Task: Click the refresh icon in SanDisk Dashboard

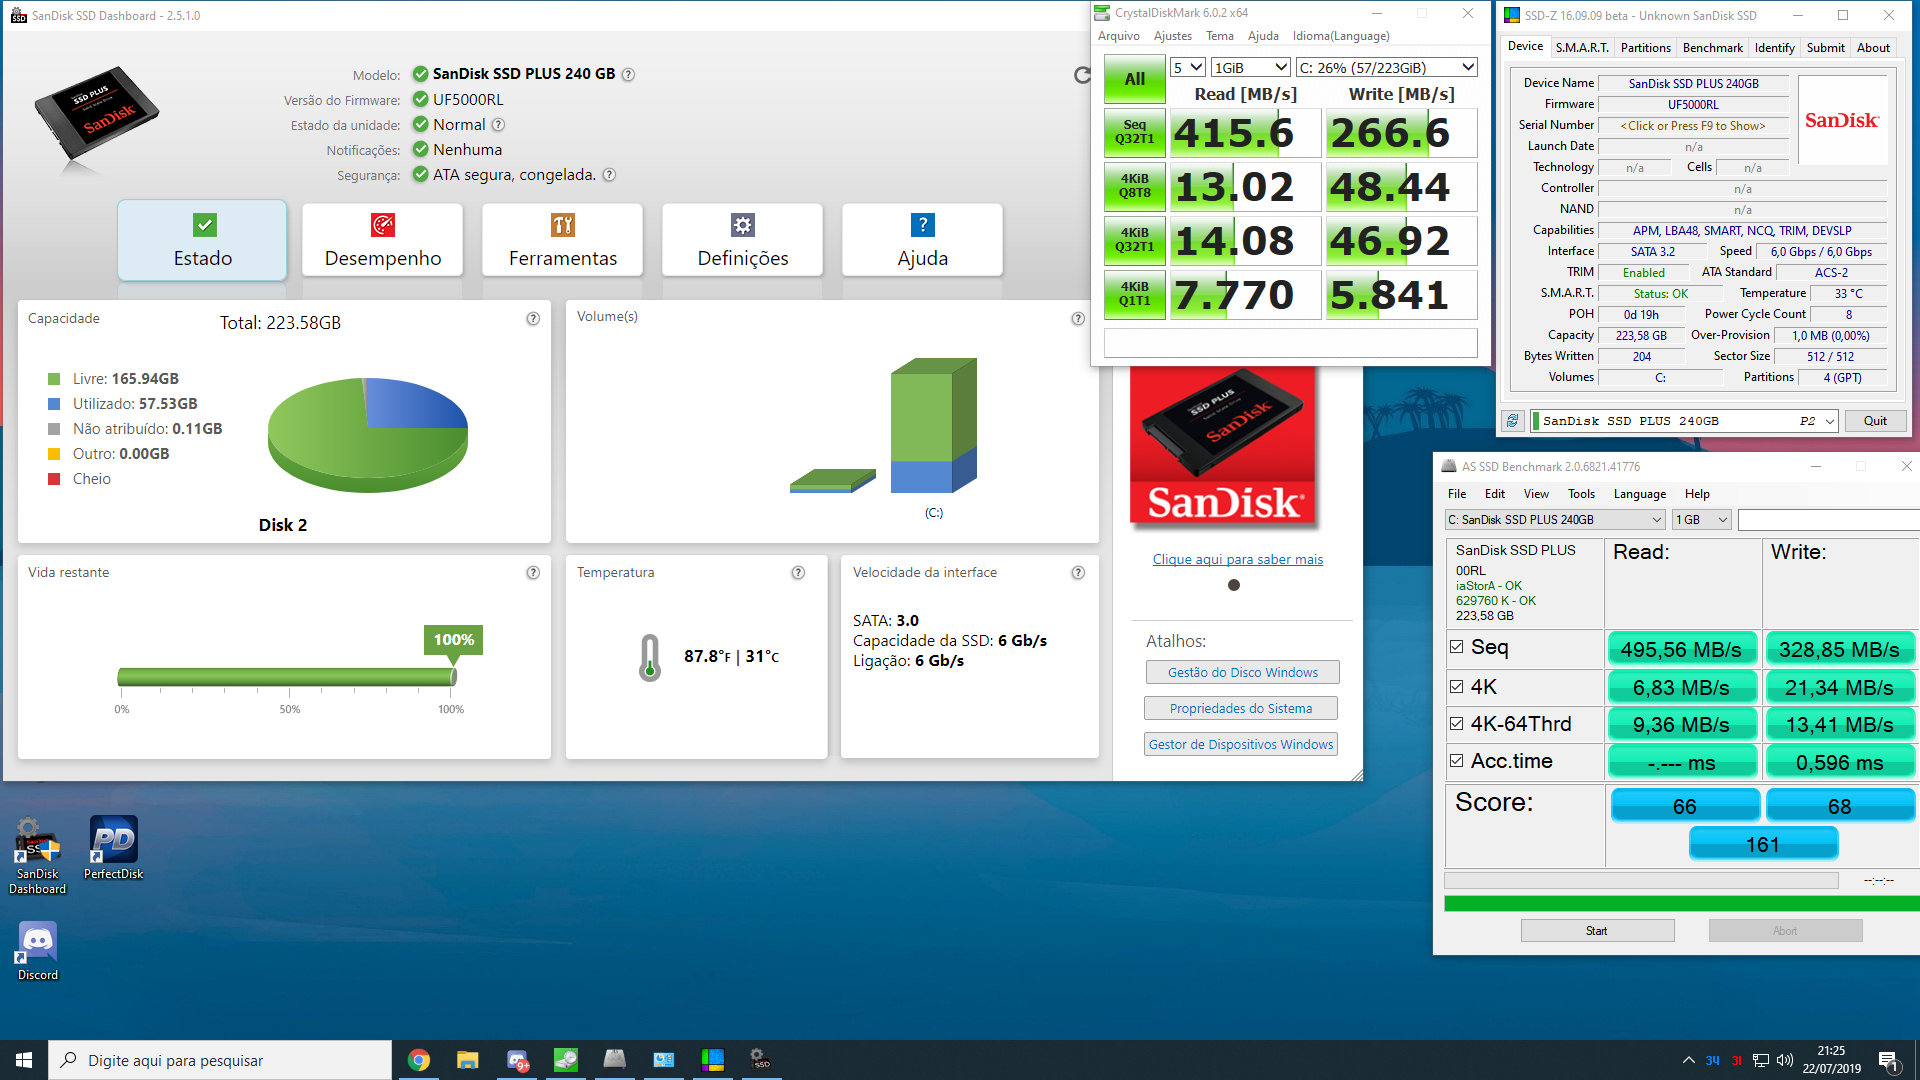Action: [1082, 75]
